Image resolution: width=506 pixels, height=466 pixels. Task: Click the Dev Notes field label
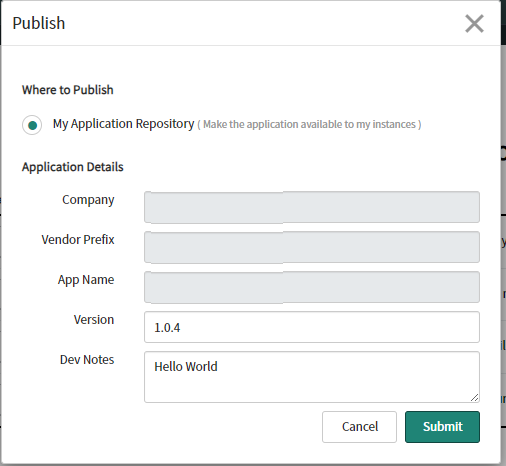(87, 360)
